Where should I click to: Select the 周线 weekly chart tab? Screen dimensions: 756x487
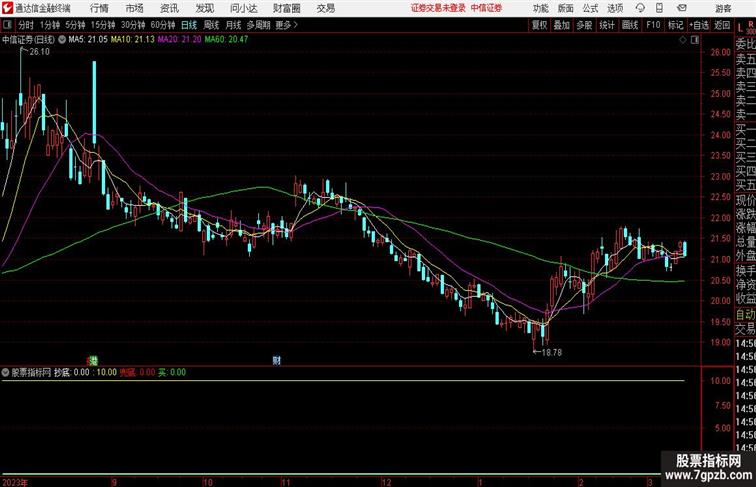tap(211, 25)
